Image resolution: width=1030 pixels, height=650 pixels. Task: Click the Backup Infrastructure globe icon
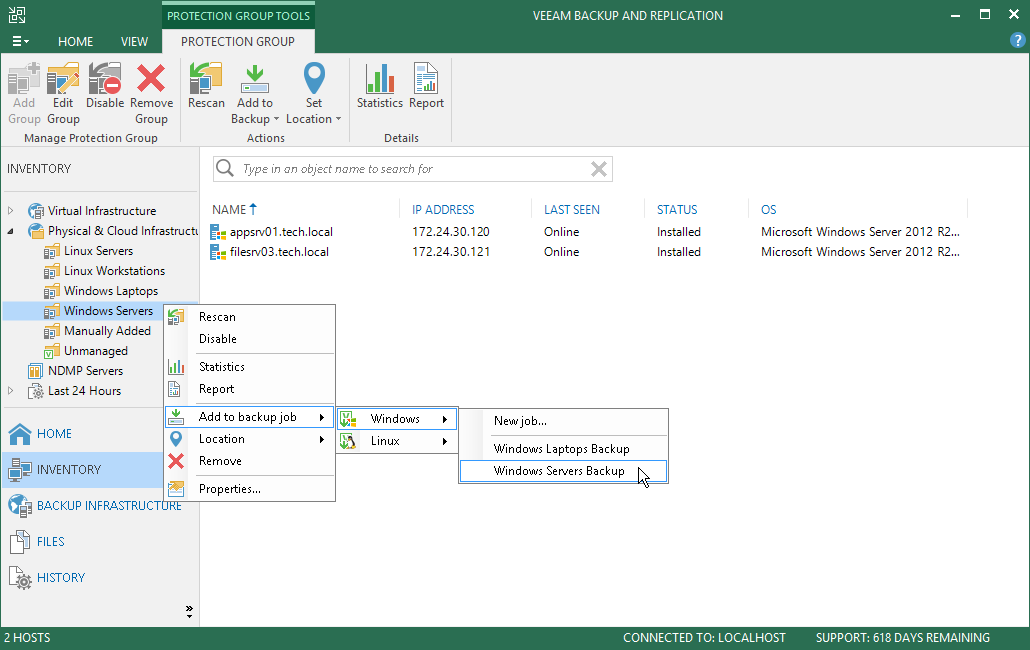point(20,506)
